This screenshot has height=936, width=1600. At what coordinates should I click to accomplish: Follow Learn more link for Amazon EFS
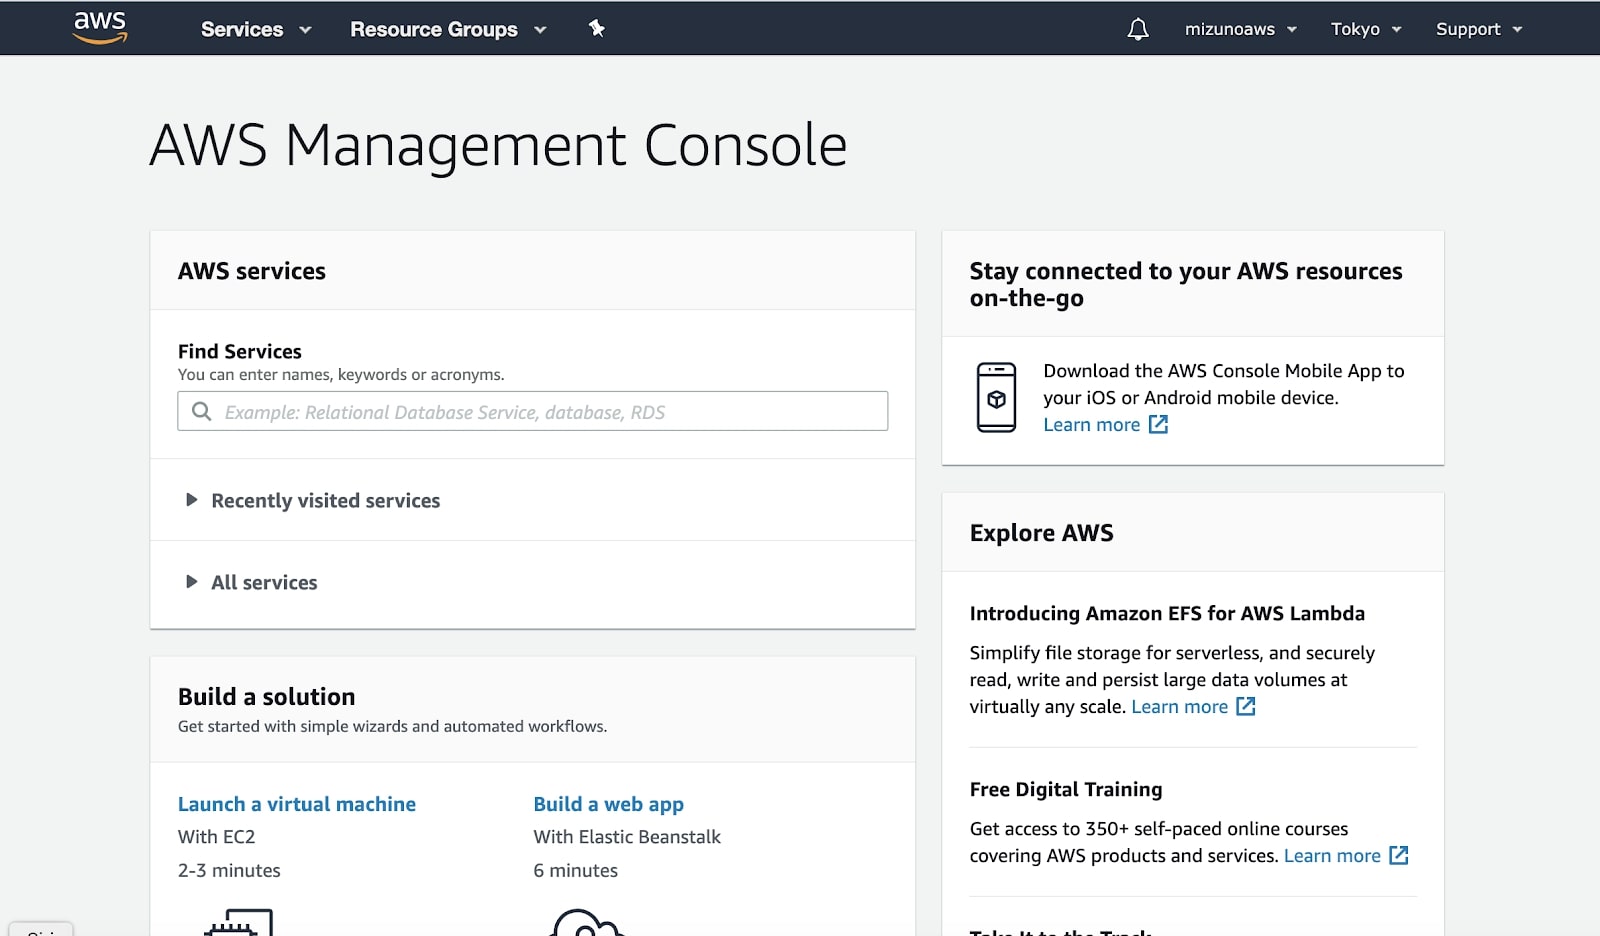[x=1179, y=706]
